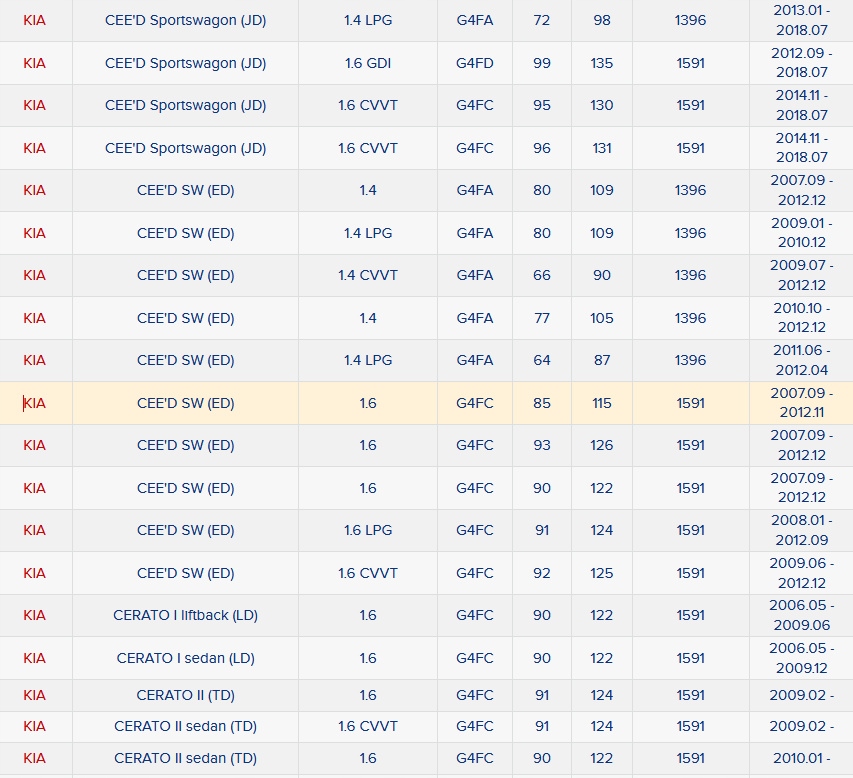This screenshot has height=778, width=853.
Task: Open the CERATO I liftback (LD) model
Action: (x=186, y=615)
